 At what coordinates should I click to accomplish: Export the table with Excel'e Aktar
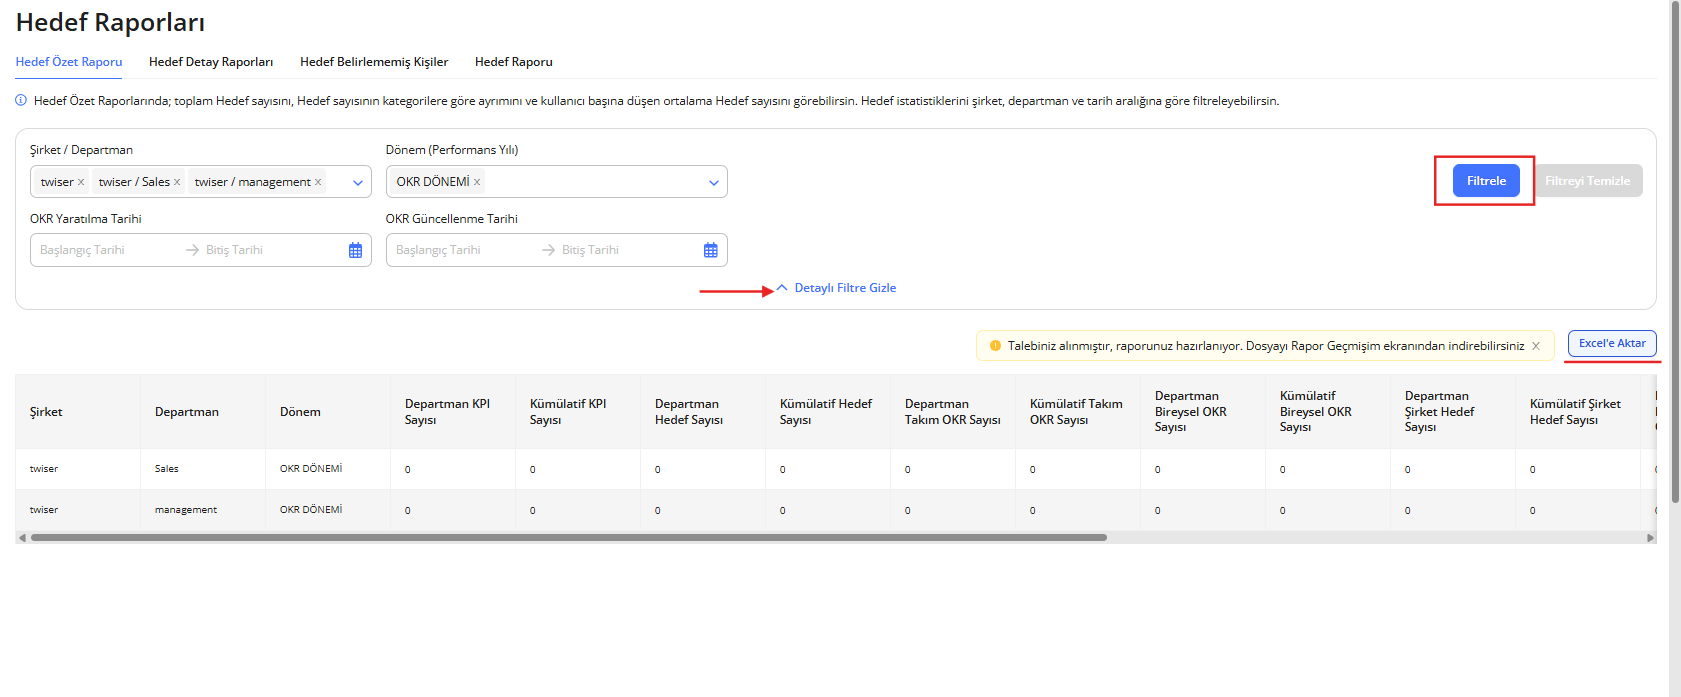pos(1611,343)
